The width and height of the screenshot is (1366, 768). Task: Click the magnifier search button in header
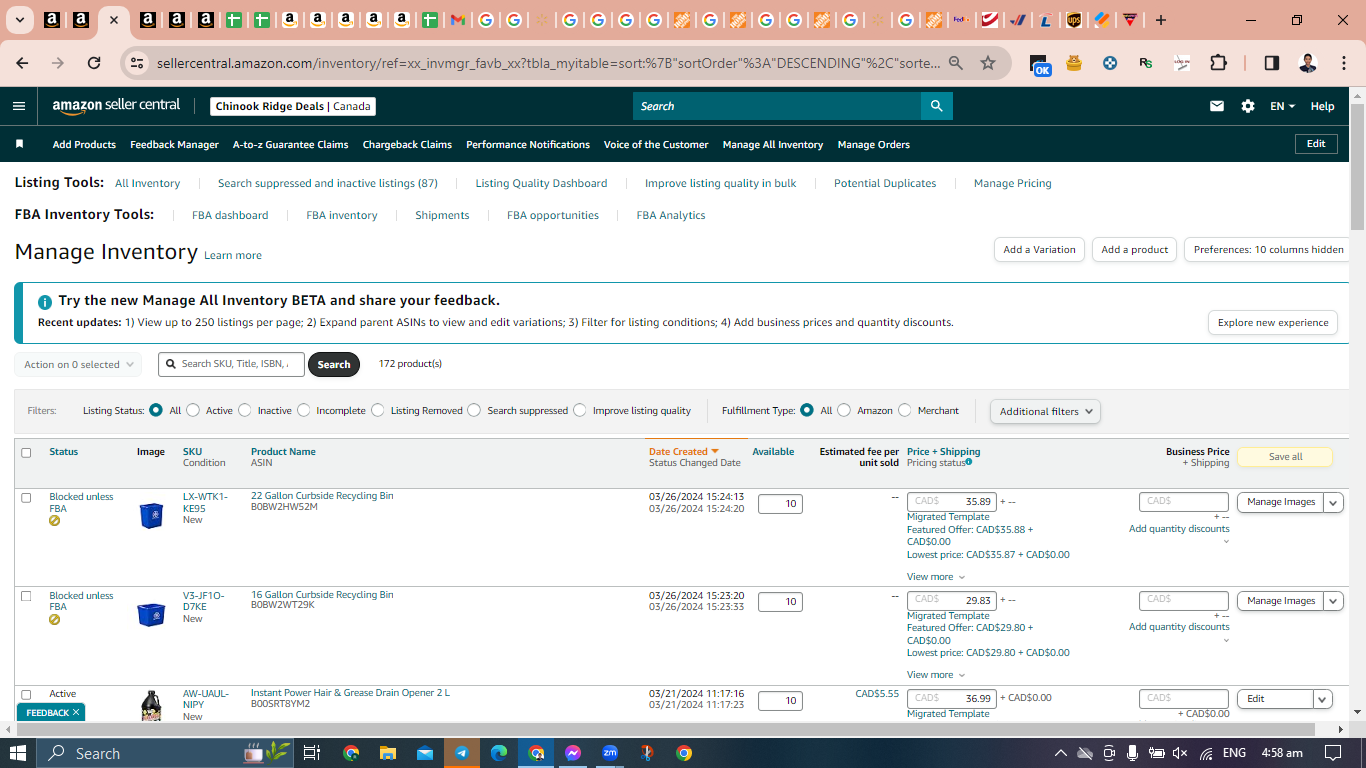click(x=936, y=106)
